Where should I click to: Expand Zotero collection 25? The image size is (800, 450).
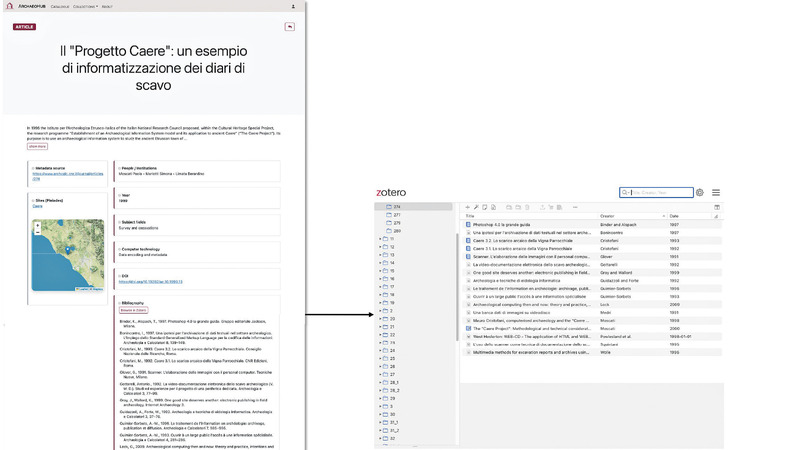pos(380,359)
